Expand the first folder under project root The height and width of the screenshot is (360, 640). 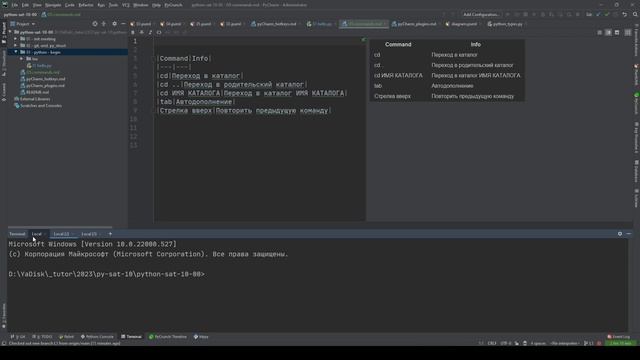pyautogui.click(x=16, y=39)
